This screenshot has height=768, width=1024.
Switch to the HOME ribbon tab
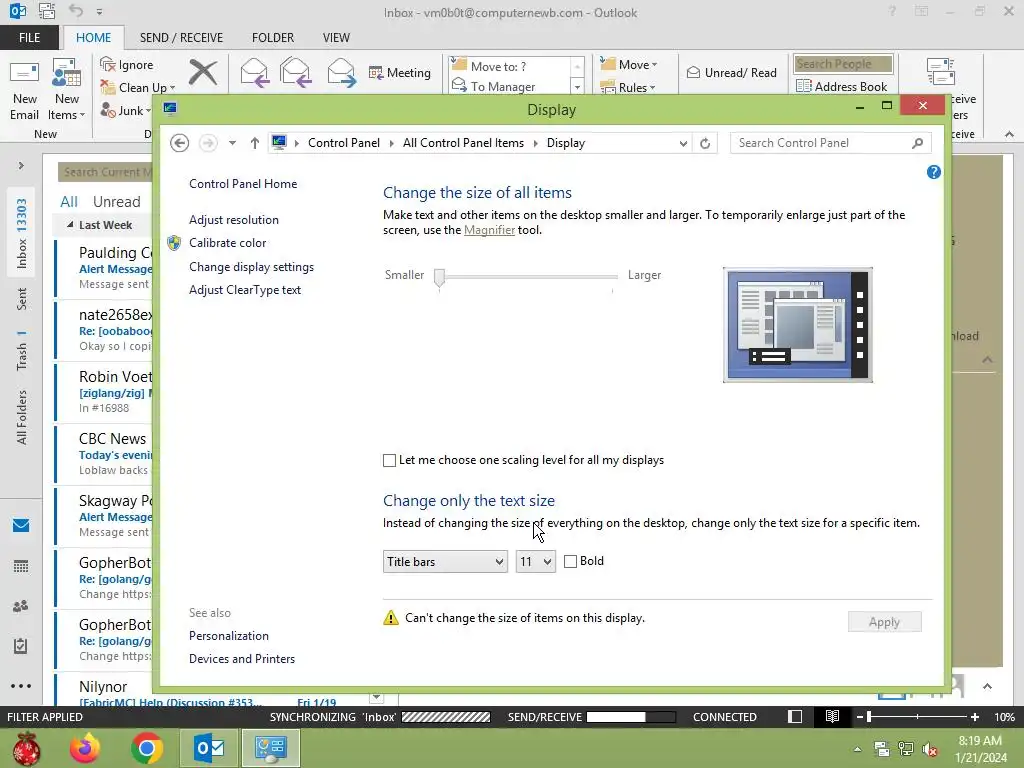[x=93, y=37]
